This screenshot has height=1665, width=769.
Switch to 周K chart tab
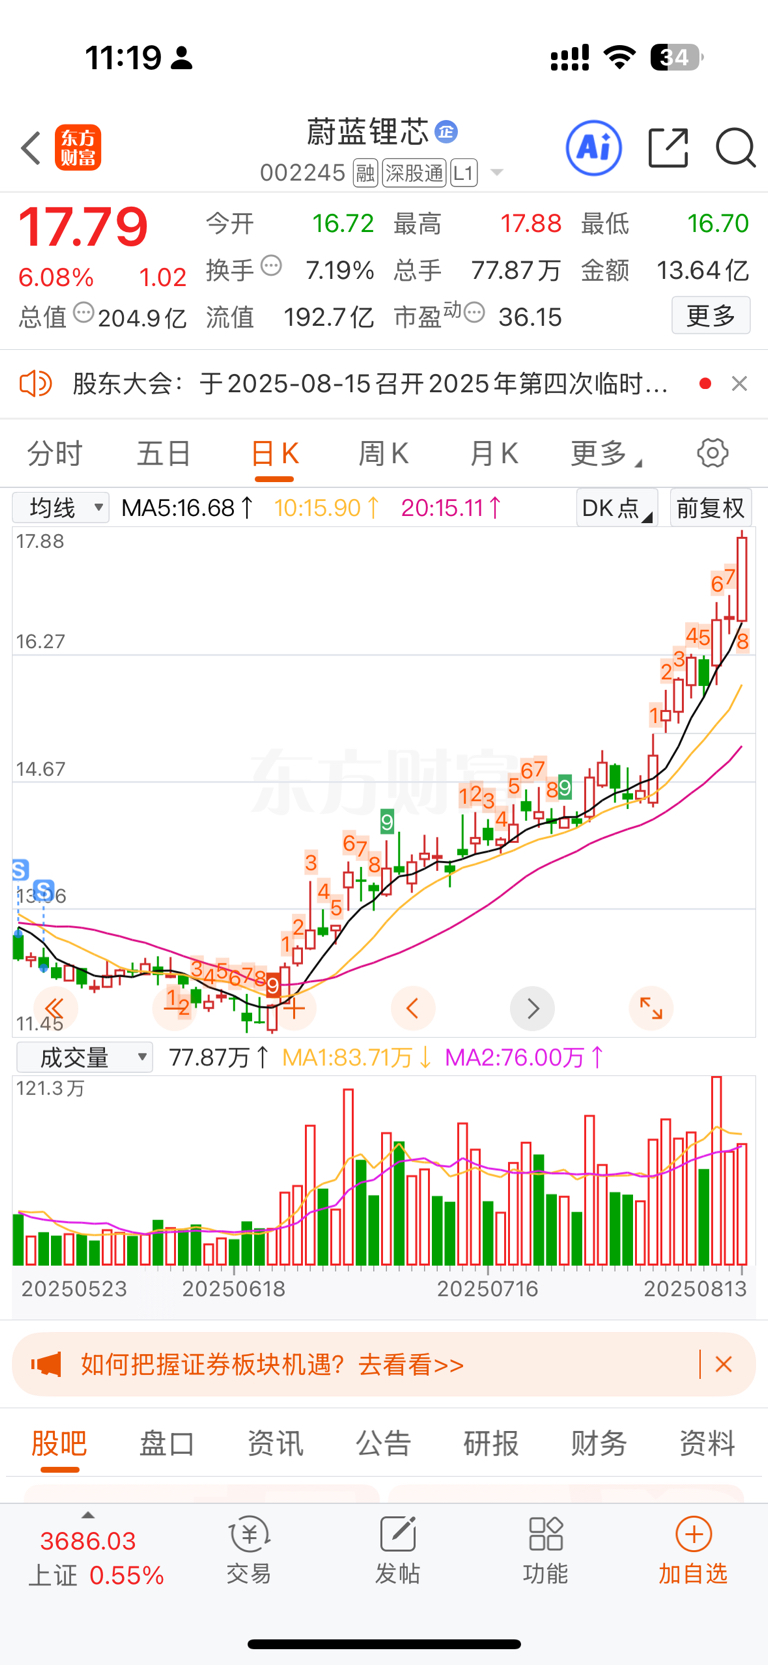coord(383,454)
